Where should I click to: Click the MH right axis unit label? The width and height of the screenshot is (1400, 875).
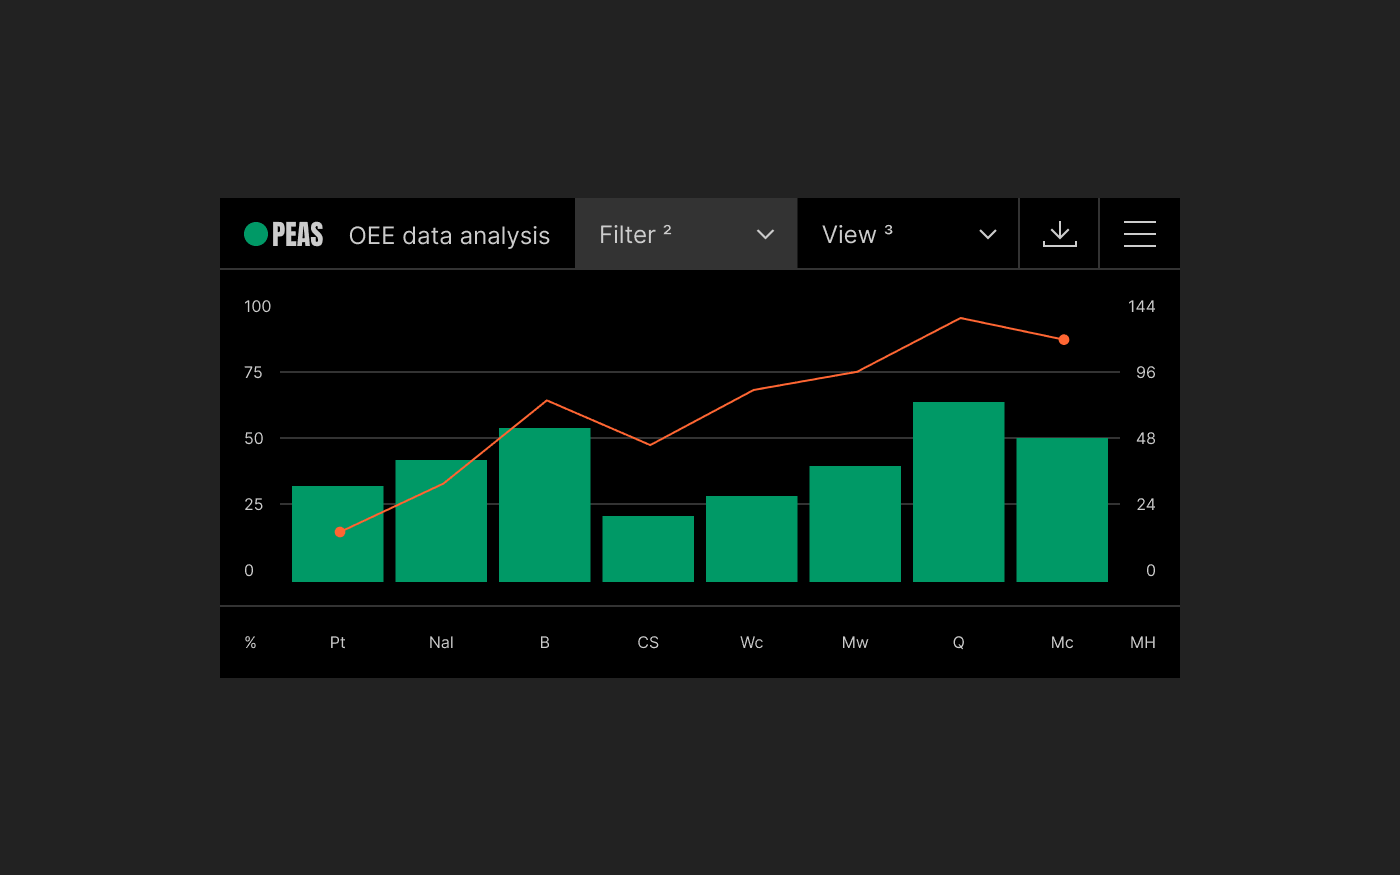point(1142,643)
